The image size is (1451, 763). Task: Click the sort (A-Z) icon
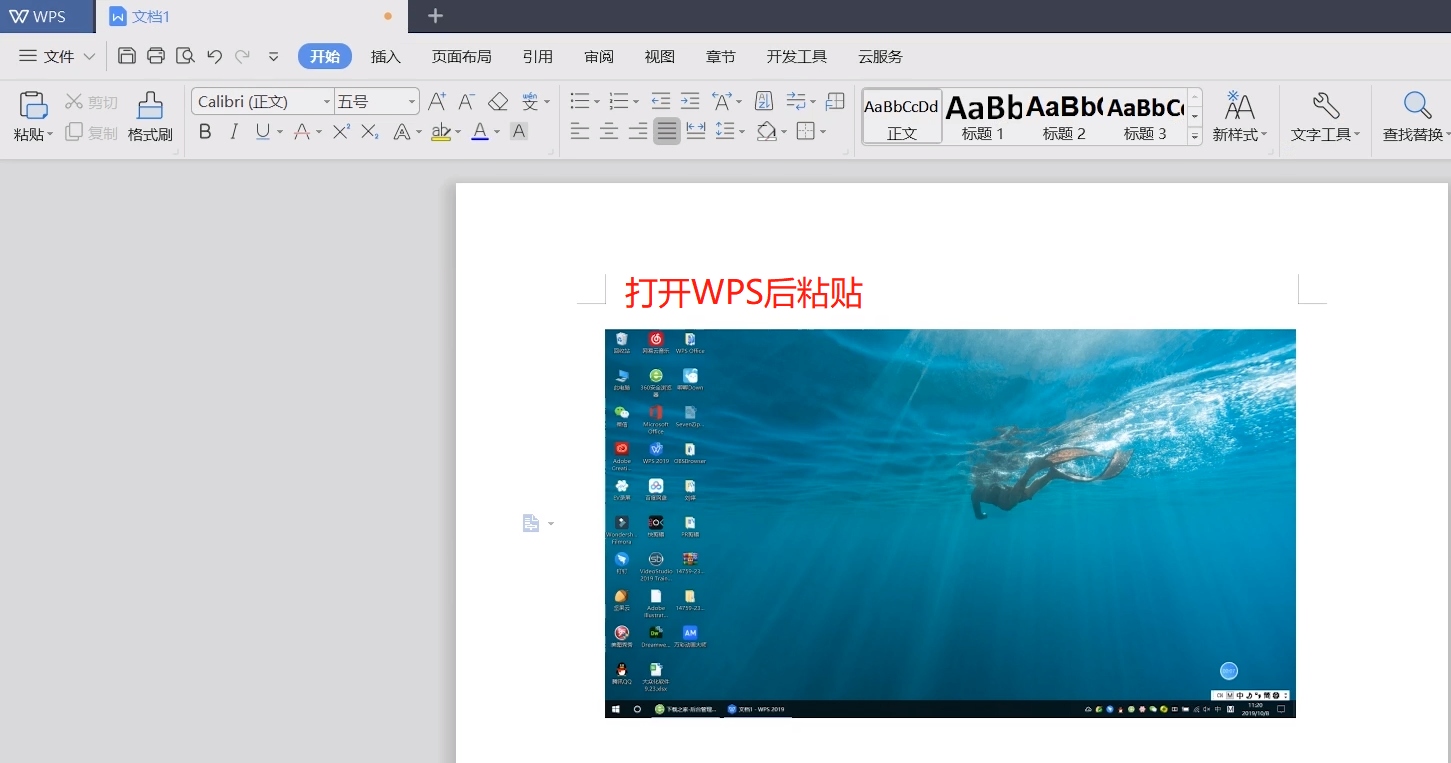[764, 101]
